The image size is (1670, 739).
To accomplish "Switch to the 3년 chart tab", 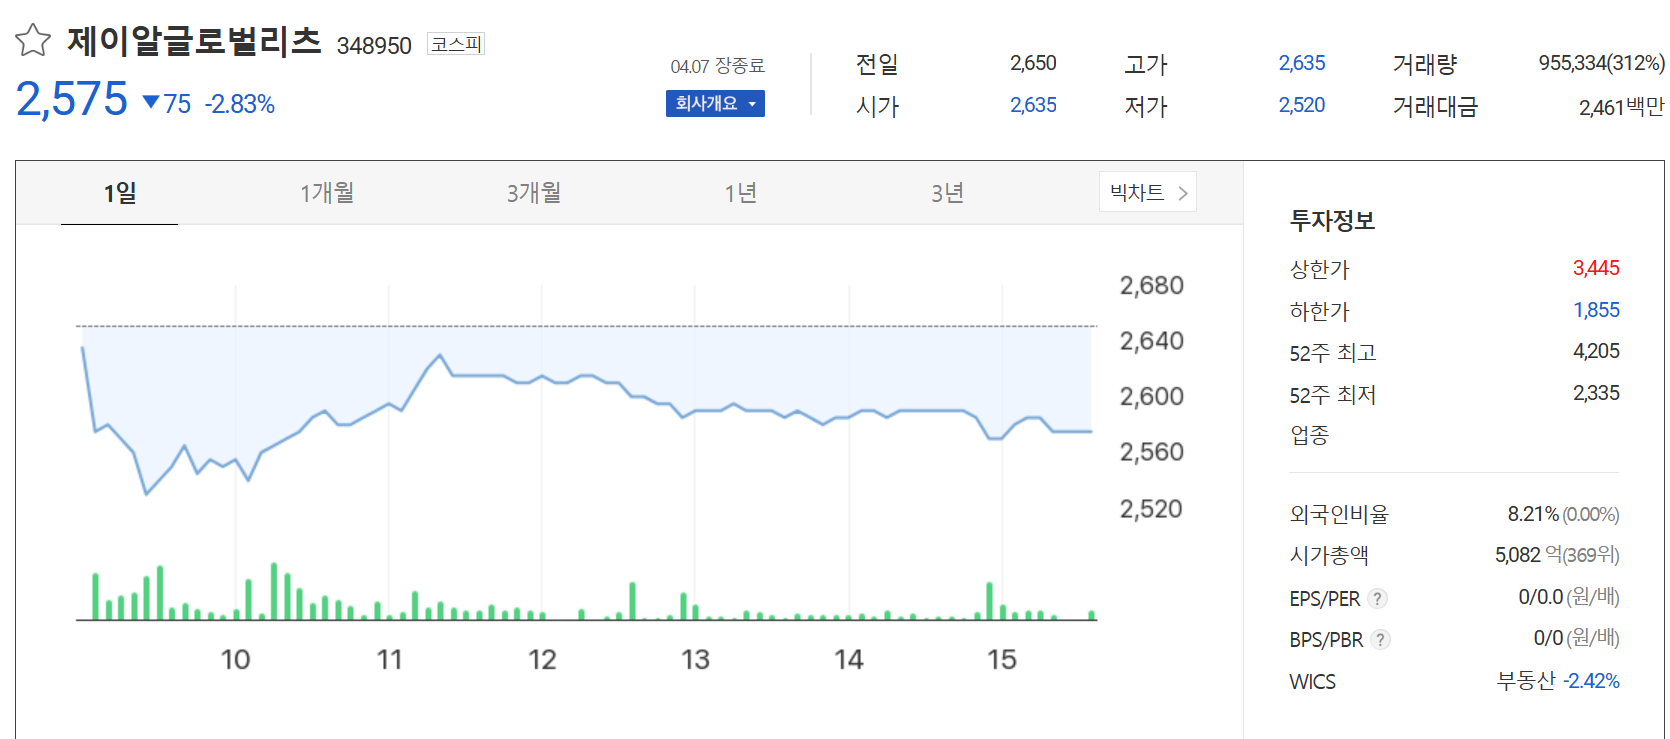I will tap(948, 193).
